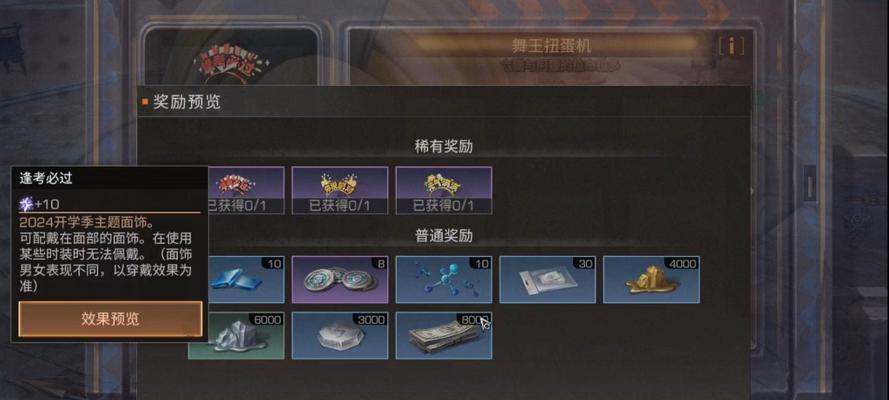This screenshot has height=400, width=889.
Task: Click the 舞王扭蛋机 title banner
Action: [551, 46]
